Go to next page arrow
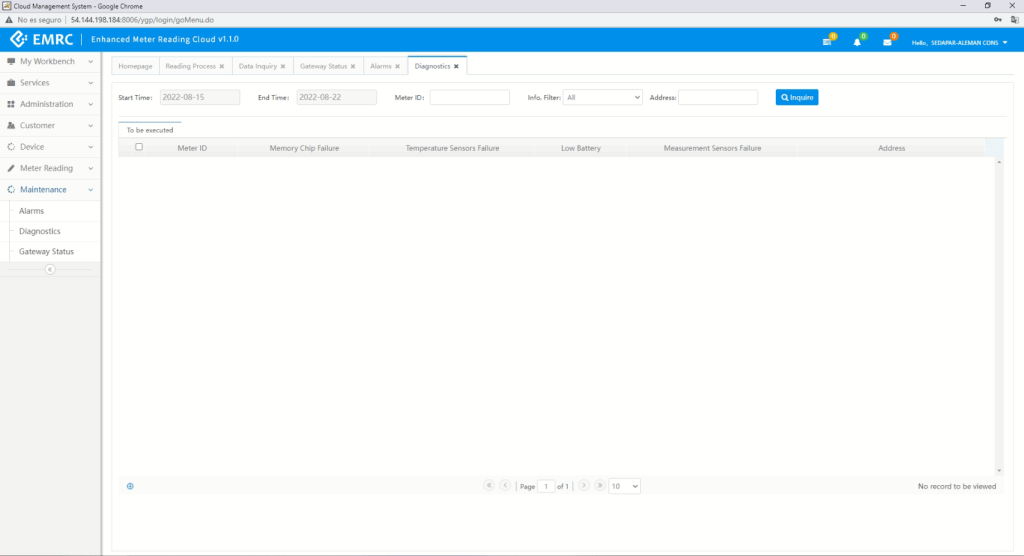Viewport: 1024px width, 556px height. (x=583, y=485)
